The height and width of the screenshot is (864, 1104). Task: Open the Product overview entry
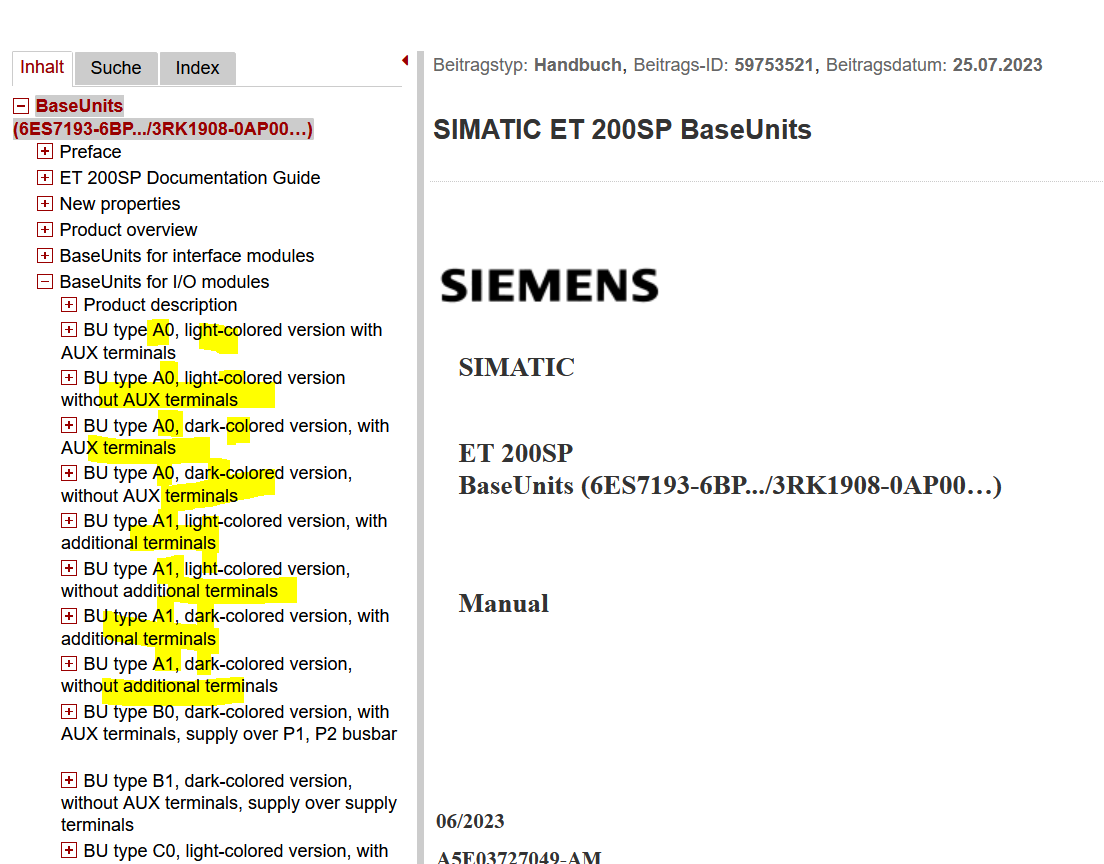coord(128,230)
